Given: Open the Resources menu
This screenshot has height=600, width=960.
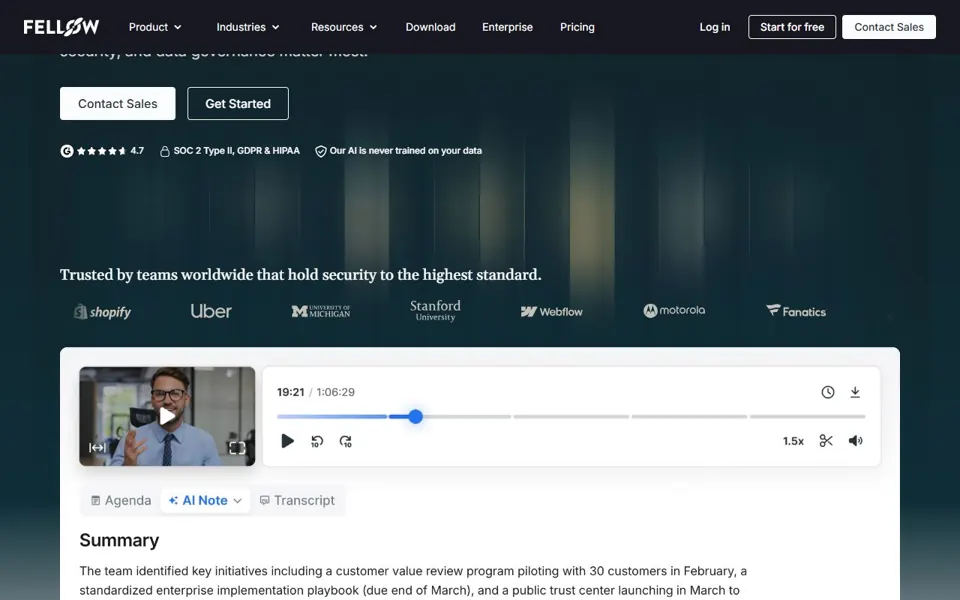Looking at the screenshot, I should tap(344, 27).
